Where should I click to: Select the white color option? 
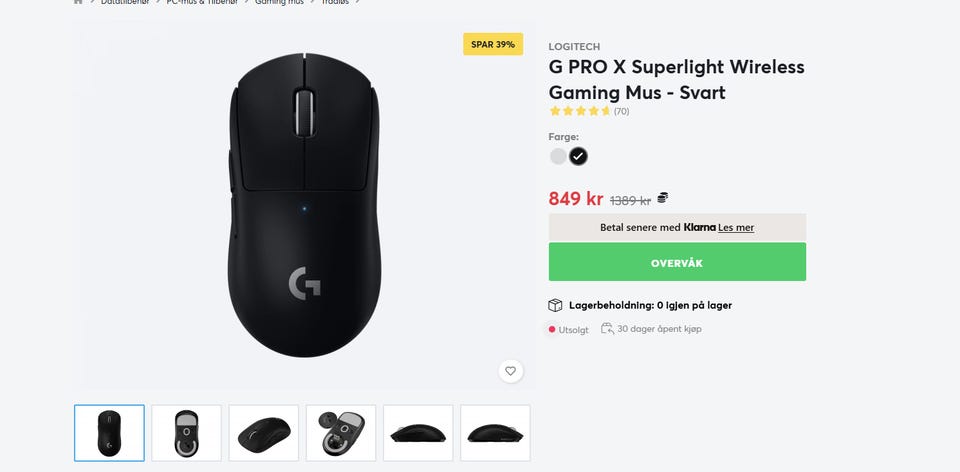[x=558, y=156]
